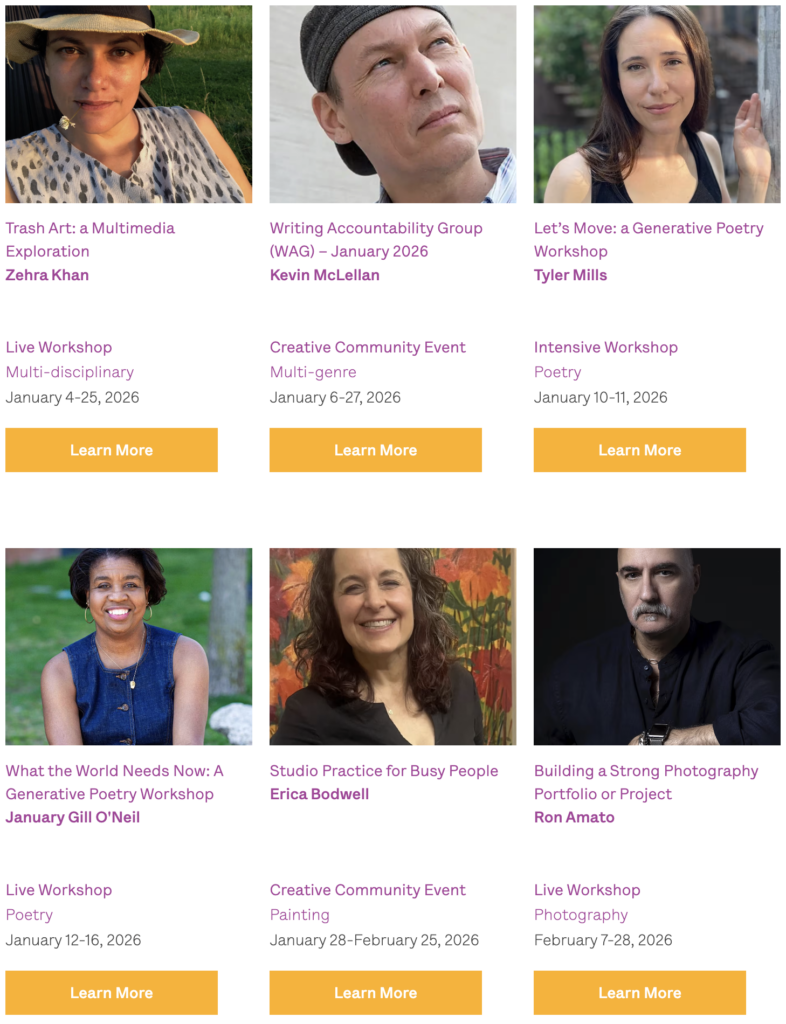Open the Studio Practice for Busy People image

click(392, 646)
